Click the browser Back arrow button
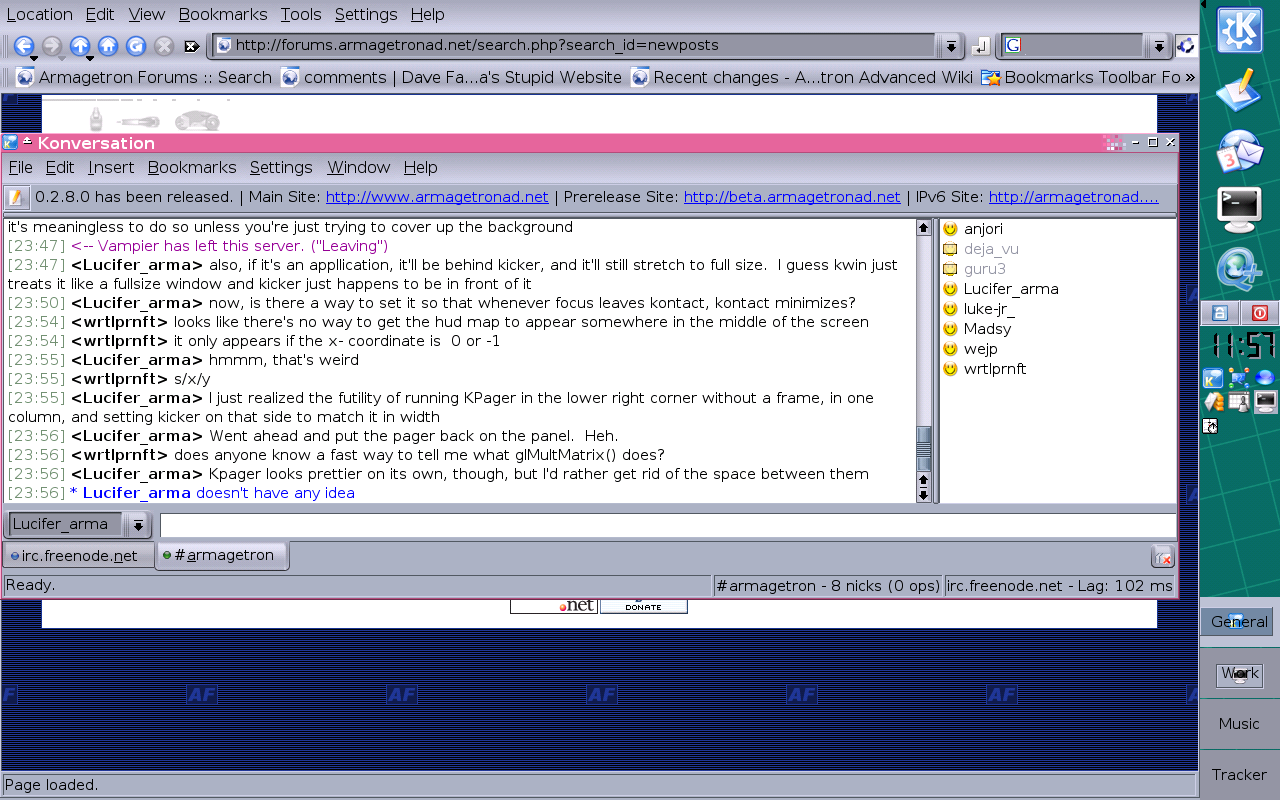Viewport: 1280px width, 800px height. (23, 46)
